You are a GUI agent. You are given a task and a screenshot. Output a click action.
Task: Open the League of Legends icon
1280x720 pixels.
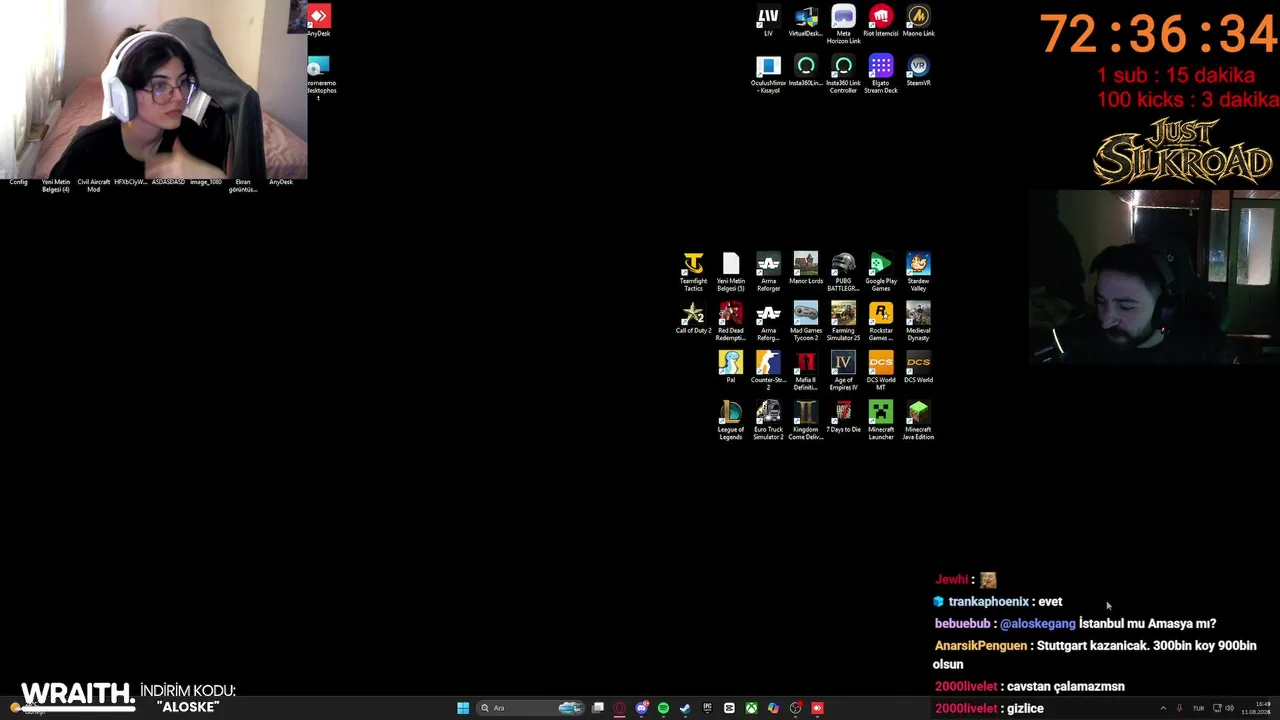coord(731,420)
